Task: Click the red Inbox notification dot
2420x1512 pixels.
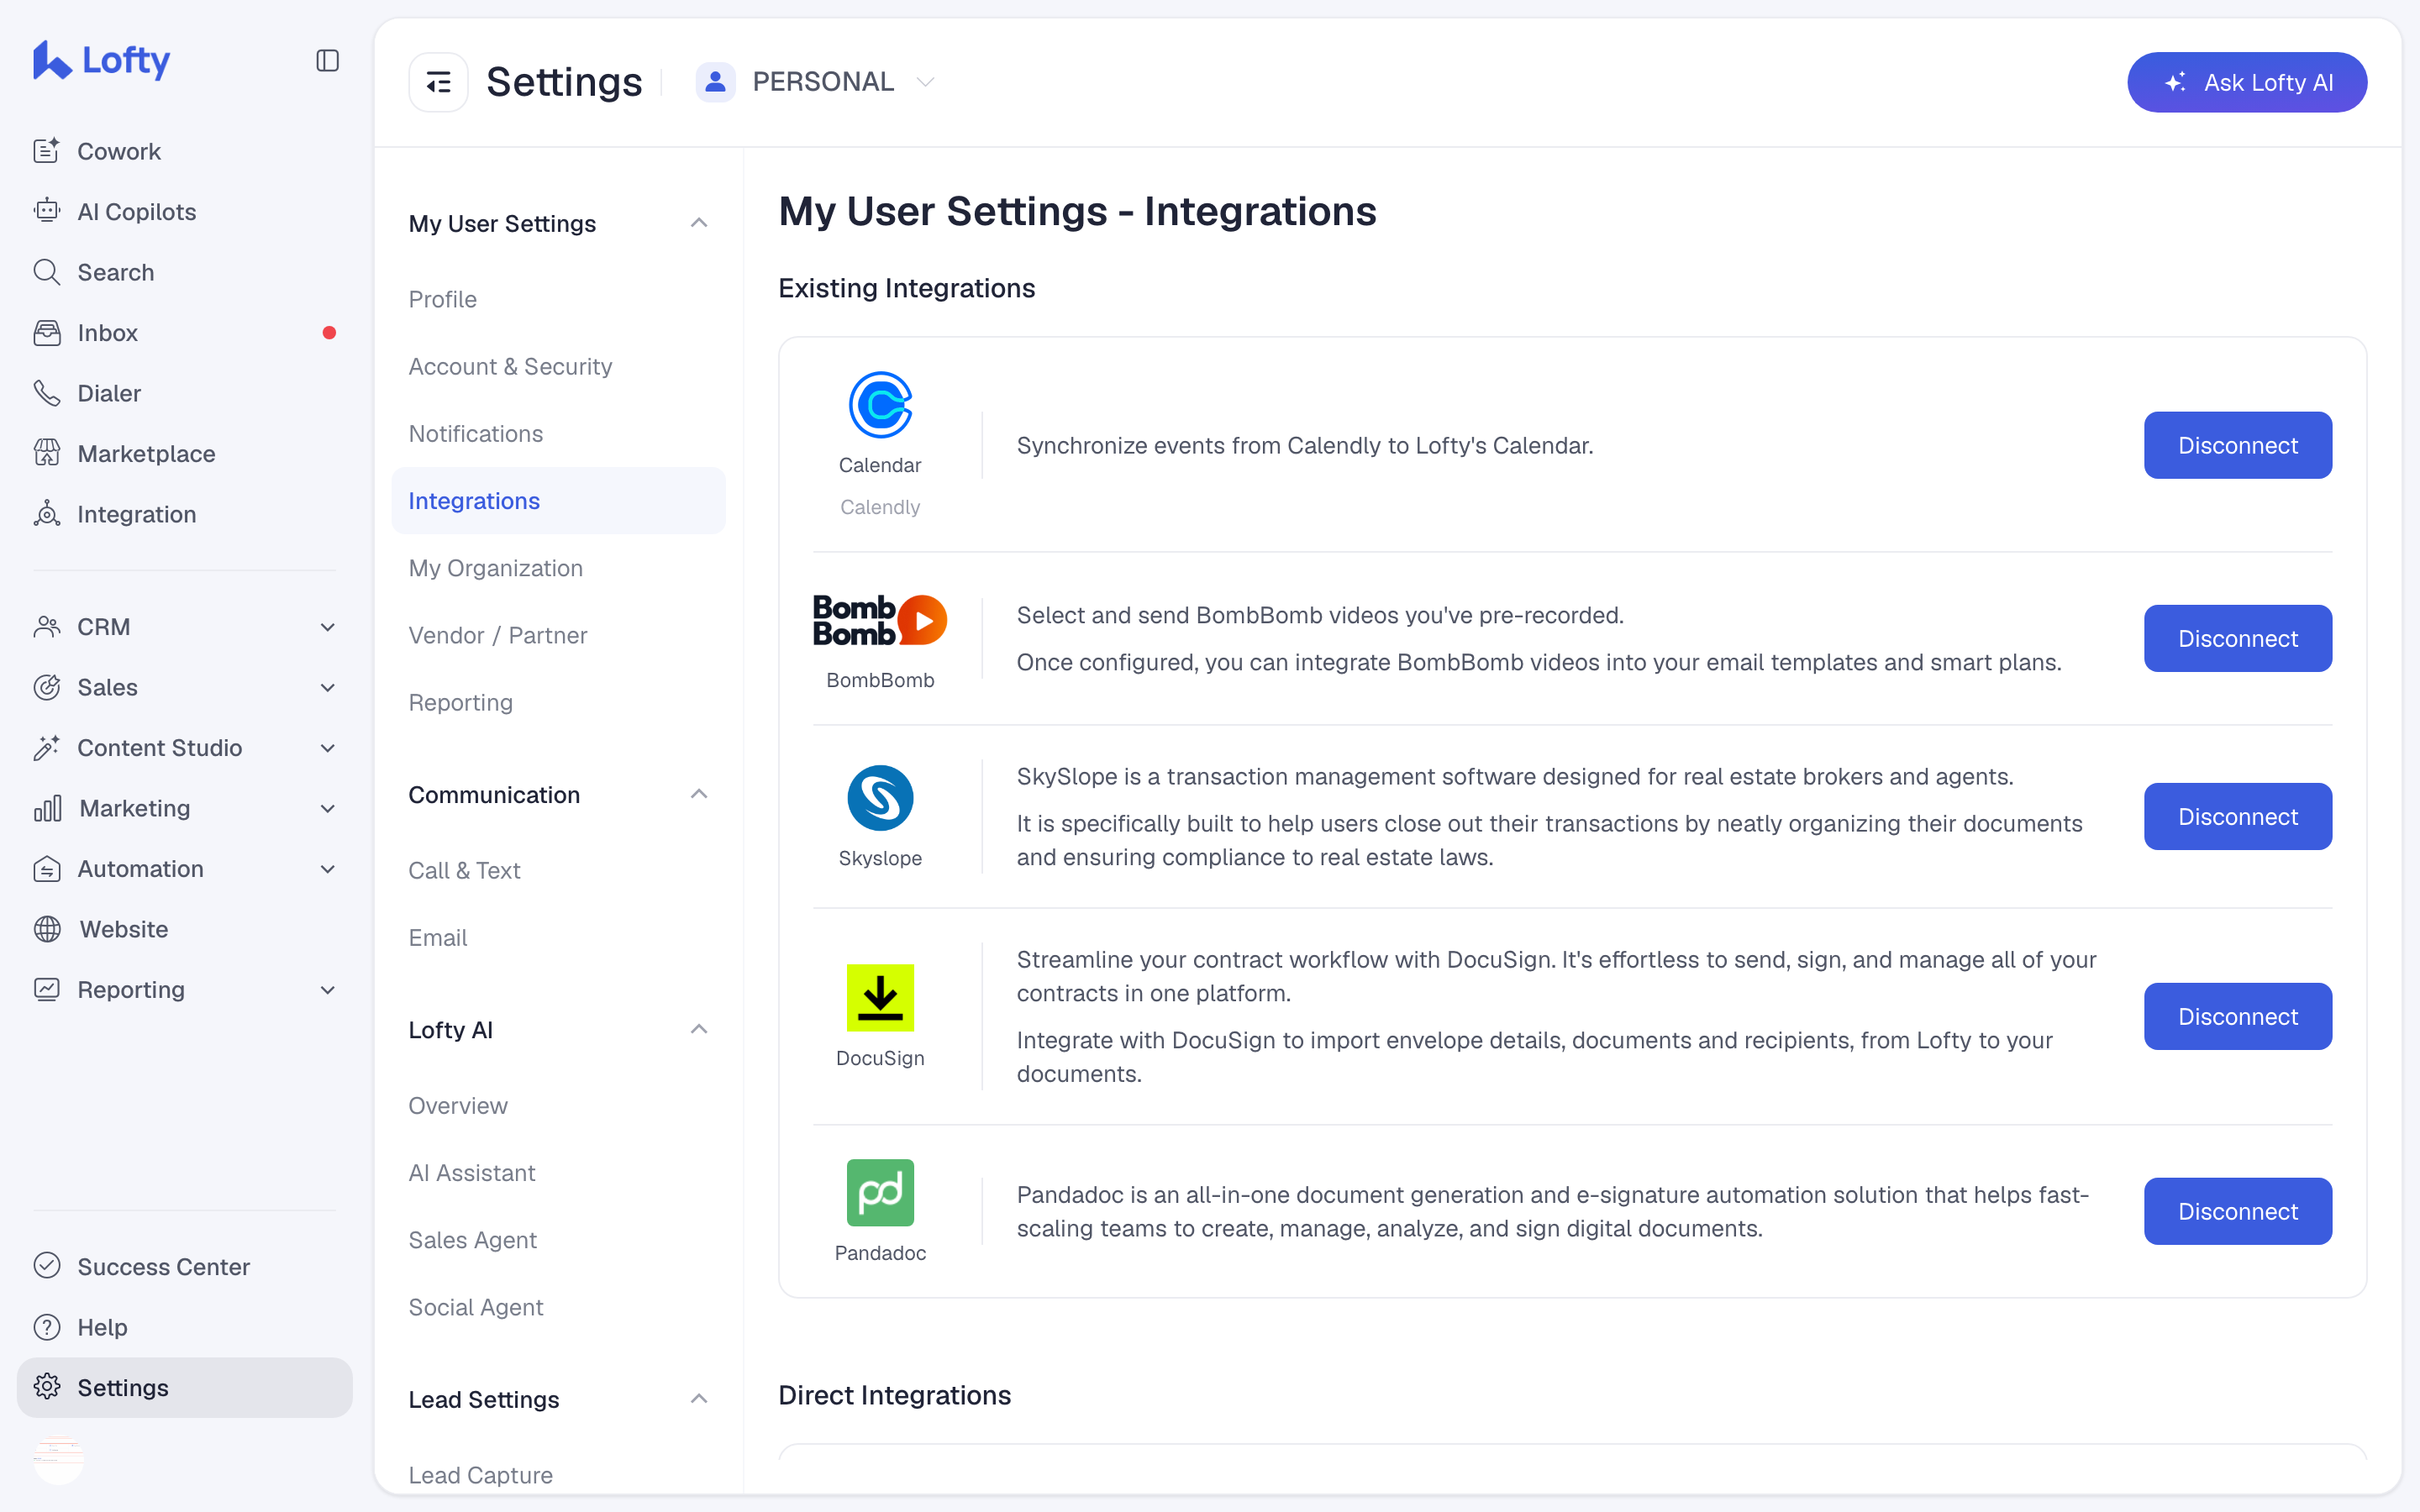Action: 329,332
